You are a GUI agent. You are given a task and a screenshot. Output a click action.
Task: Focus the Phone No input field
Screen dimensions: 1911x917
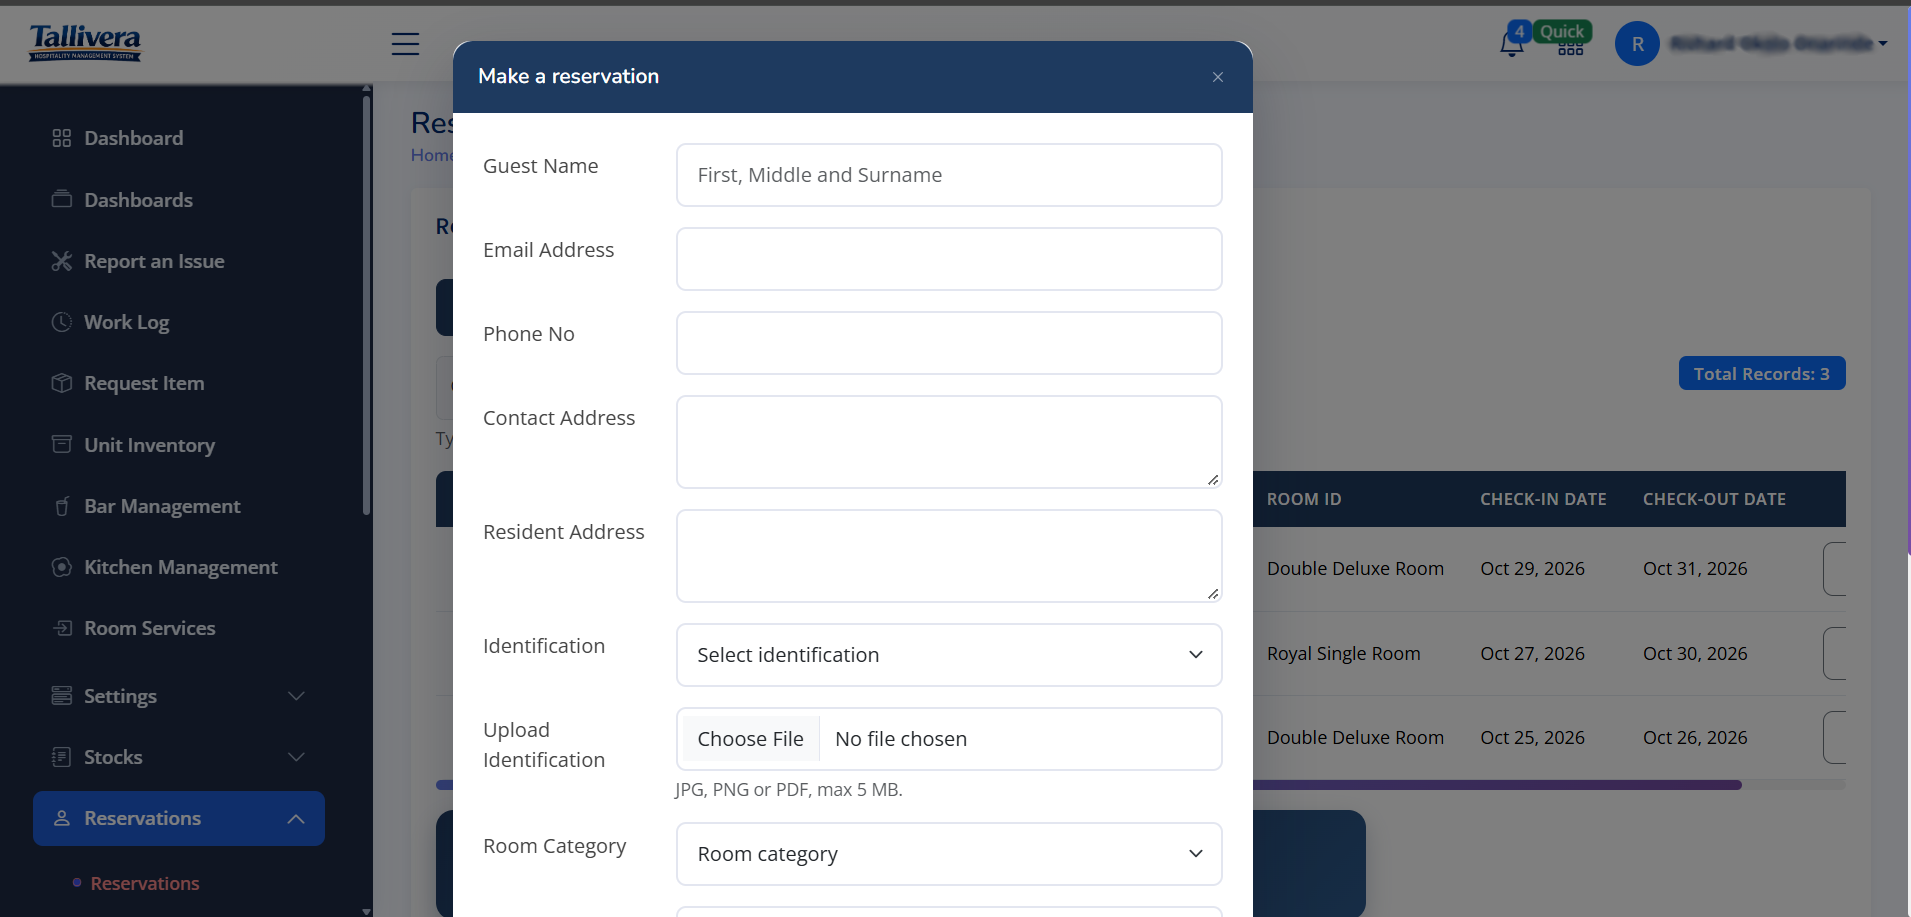(x=949, y=343)
